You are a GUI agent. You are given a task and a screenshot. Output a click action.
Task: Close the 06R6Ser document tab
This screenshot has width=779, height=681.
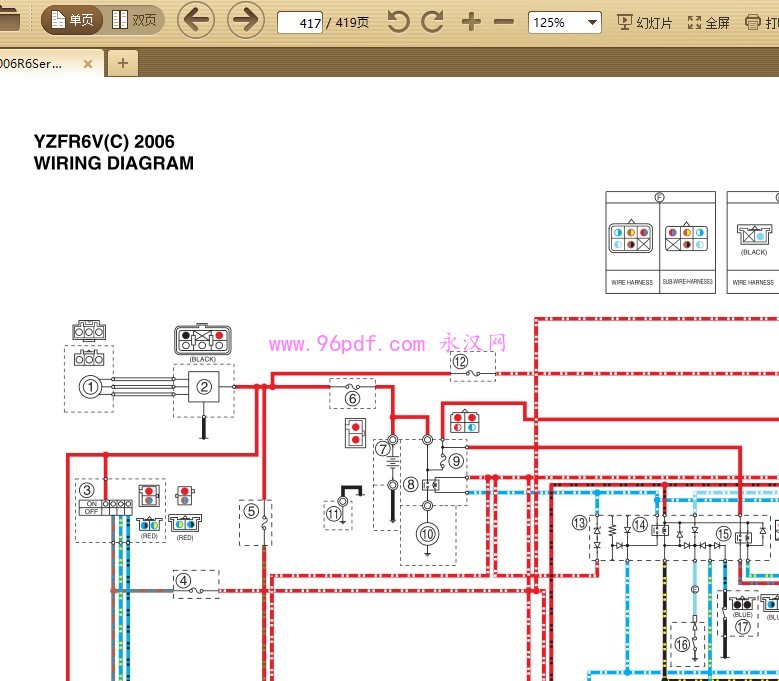pyautogui.click(x=88, y=64)
